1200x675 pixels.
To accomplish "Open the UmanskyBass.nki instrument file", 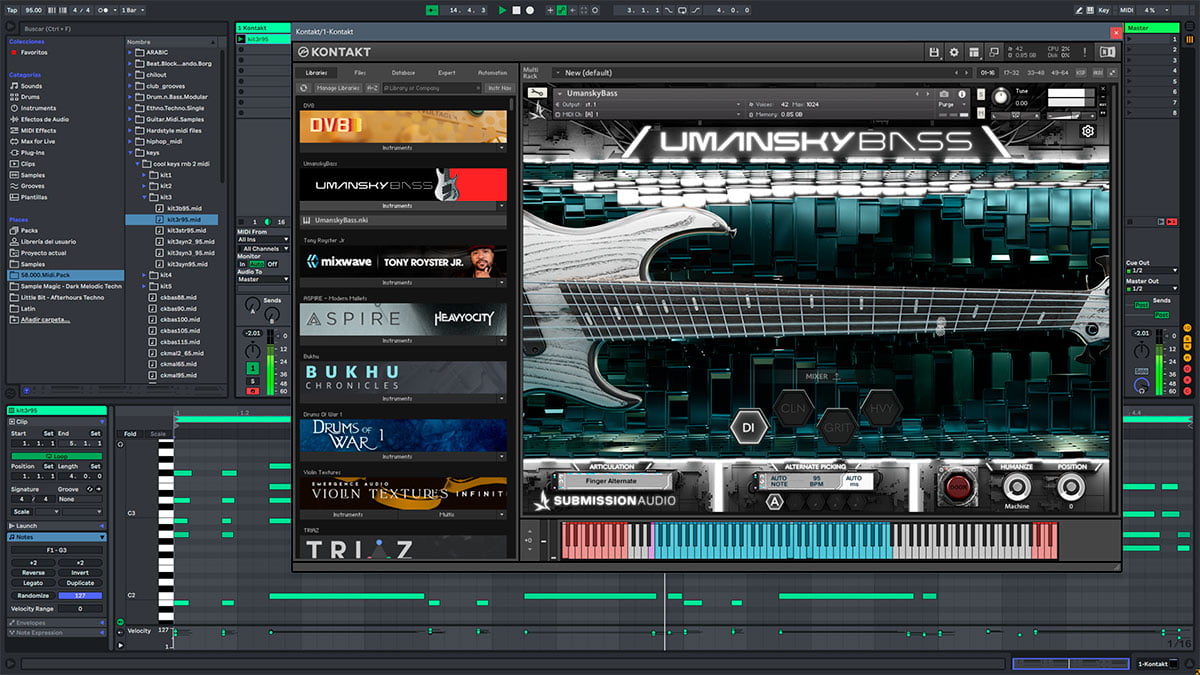I will (x=403, y=220).
